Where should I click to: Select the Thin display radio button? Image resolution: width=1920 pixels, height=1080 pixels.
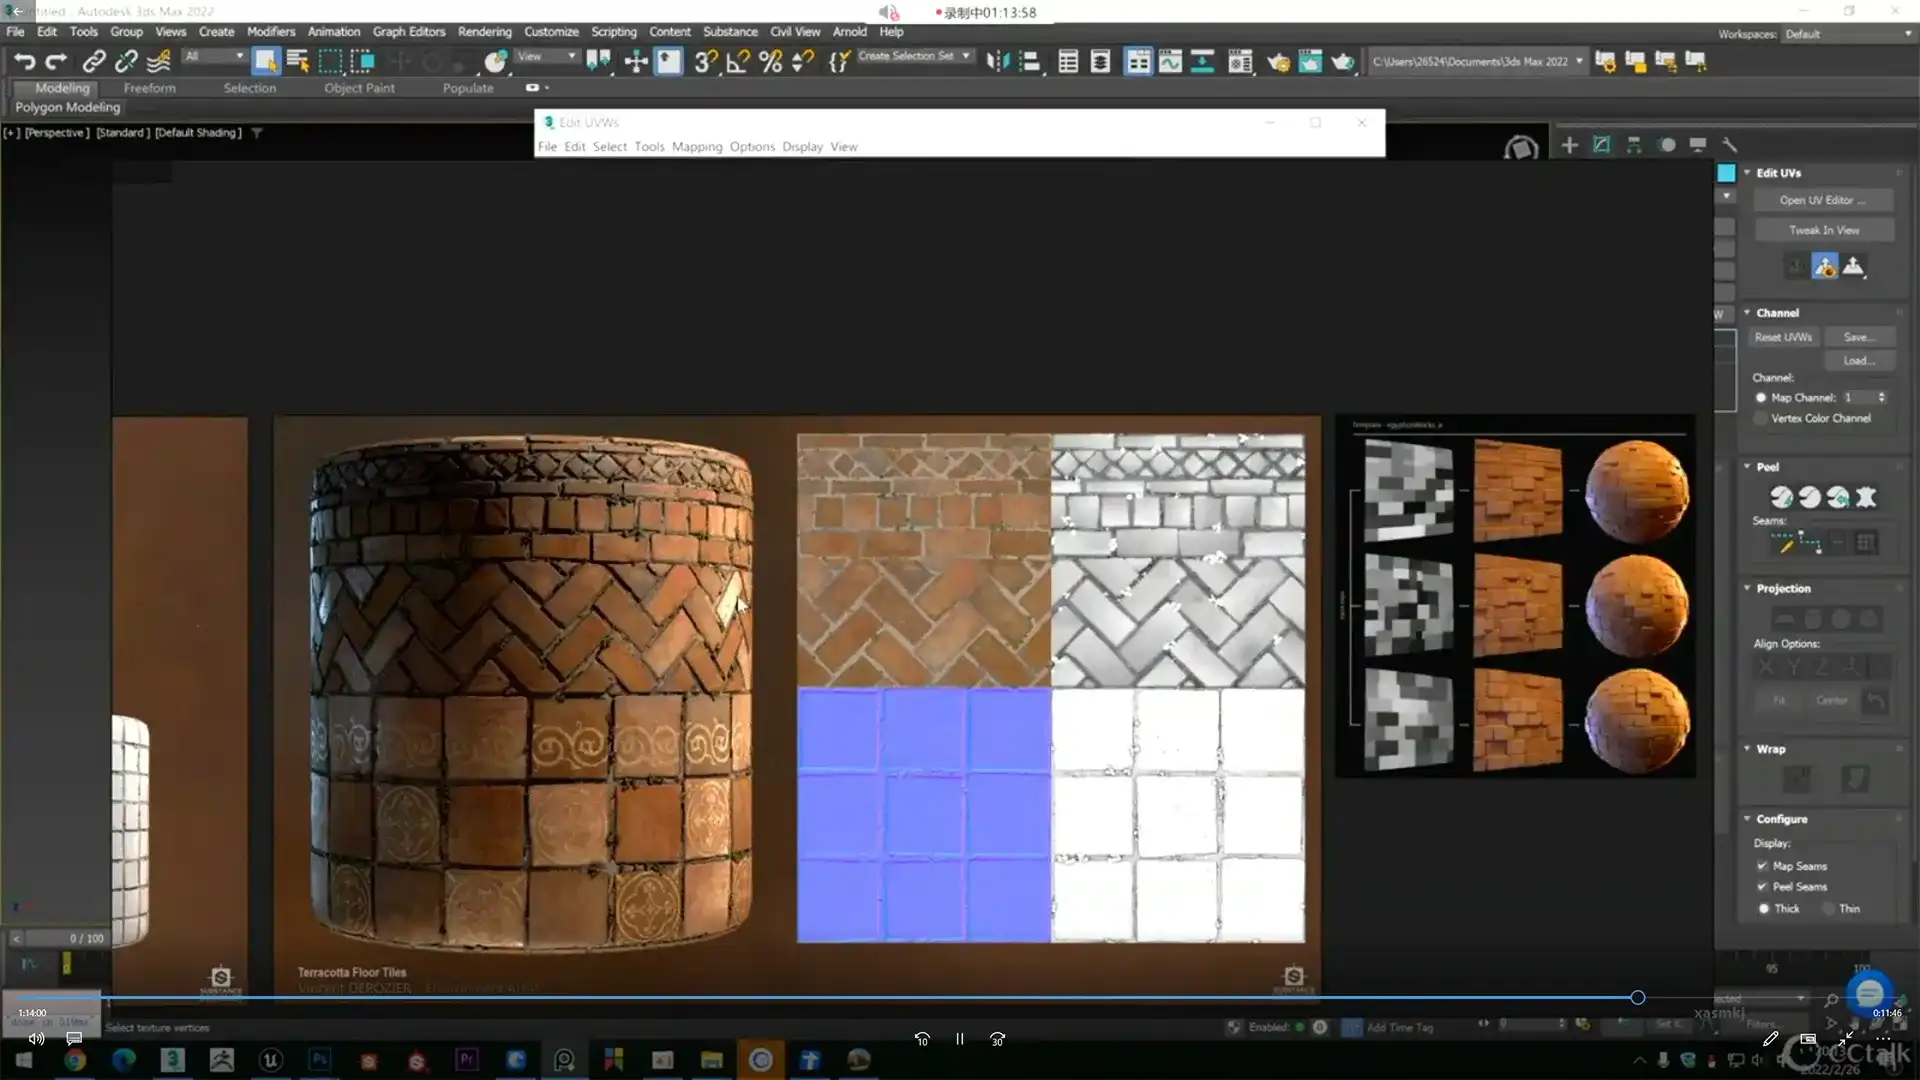click(1828, 909)
